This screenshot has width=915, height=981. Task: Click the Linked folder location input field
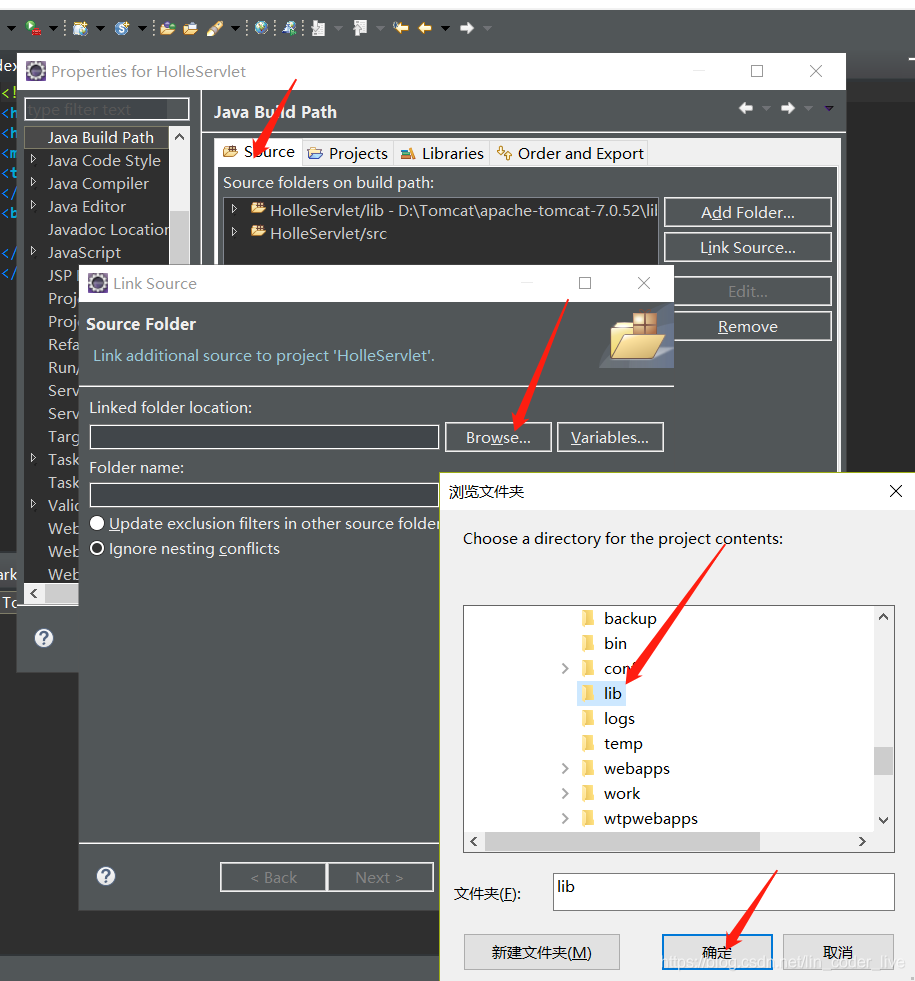coord(264,437)
